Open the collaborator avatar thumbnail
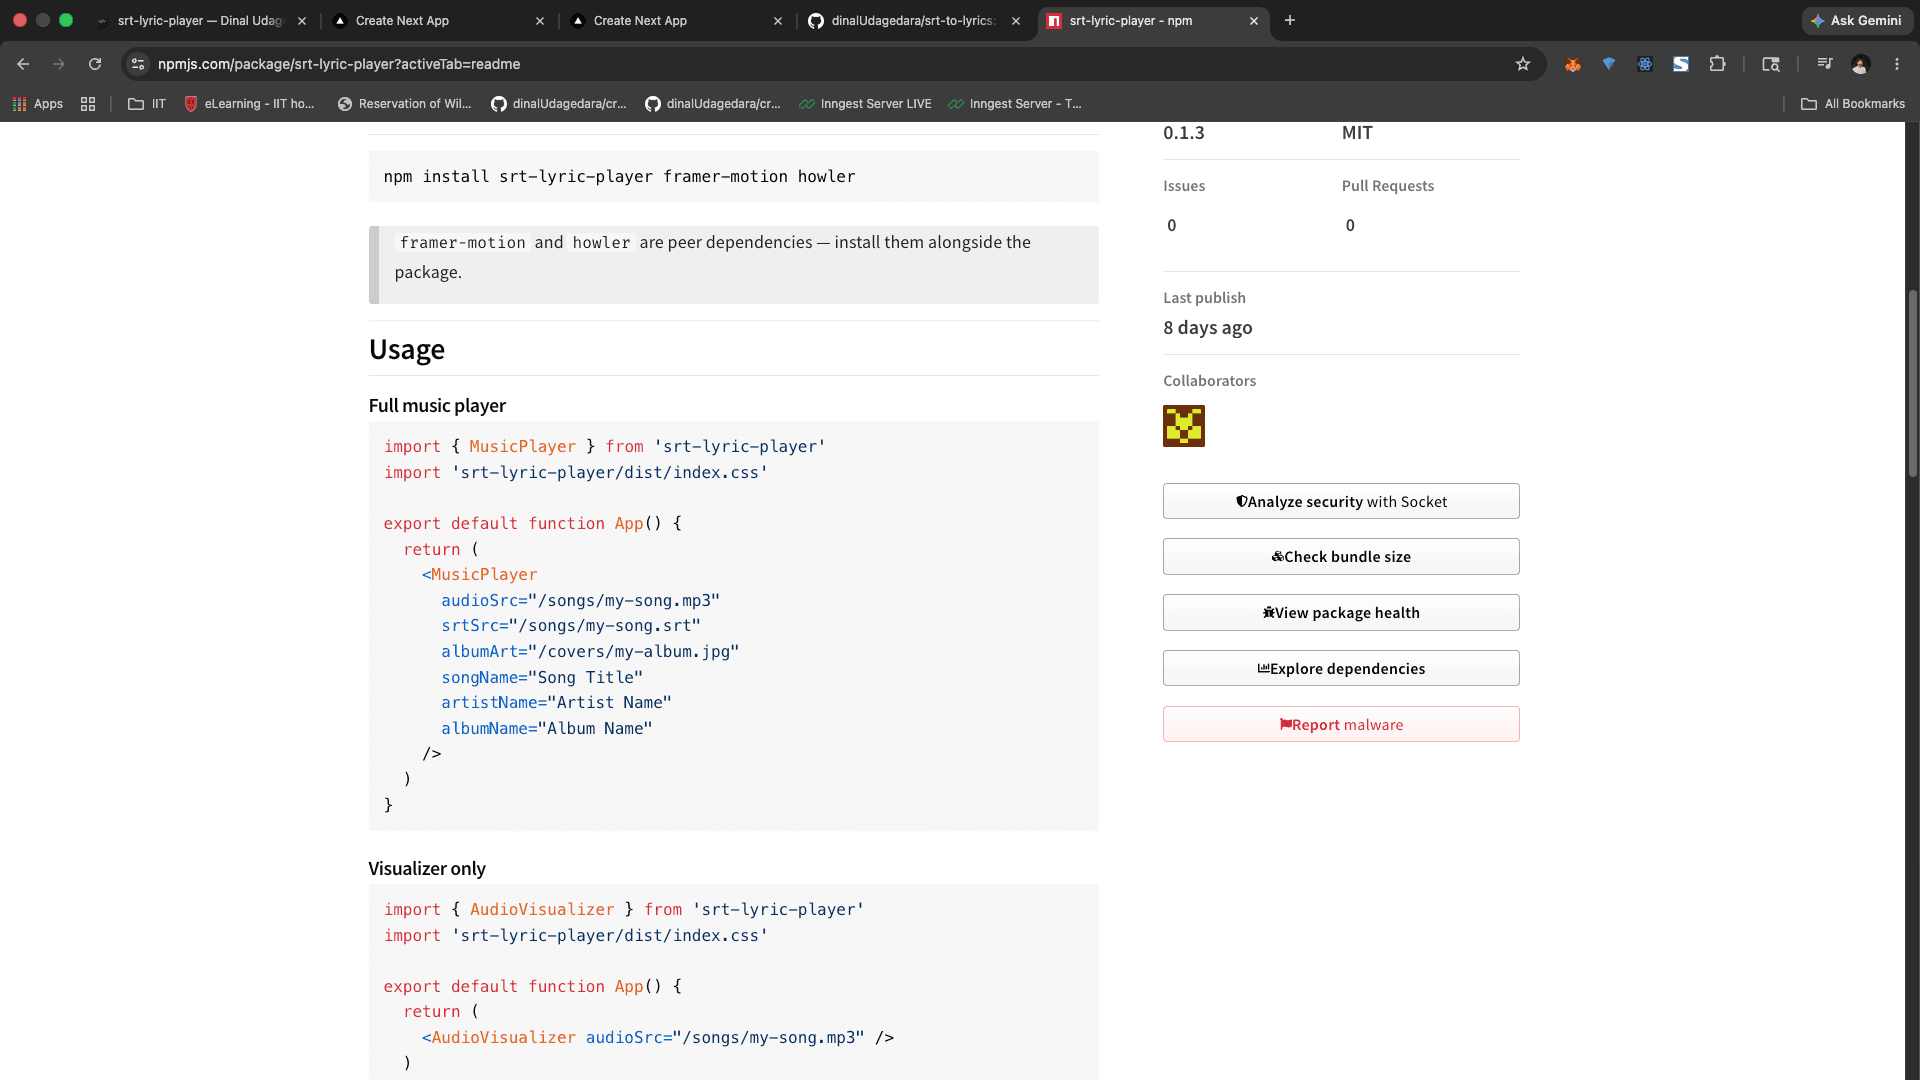The height and width of the screenshot is (1080, 1920). [1184, 426]
